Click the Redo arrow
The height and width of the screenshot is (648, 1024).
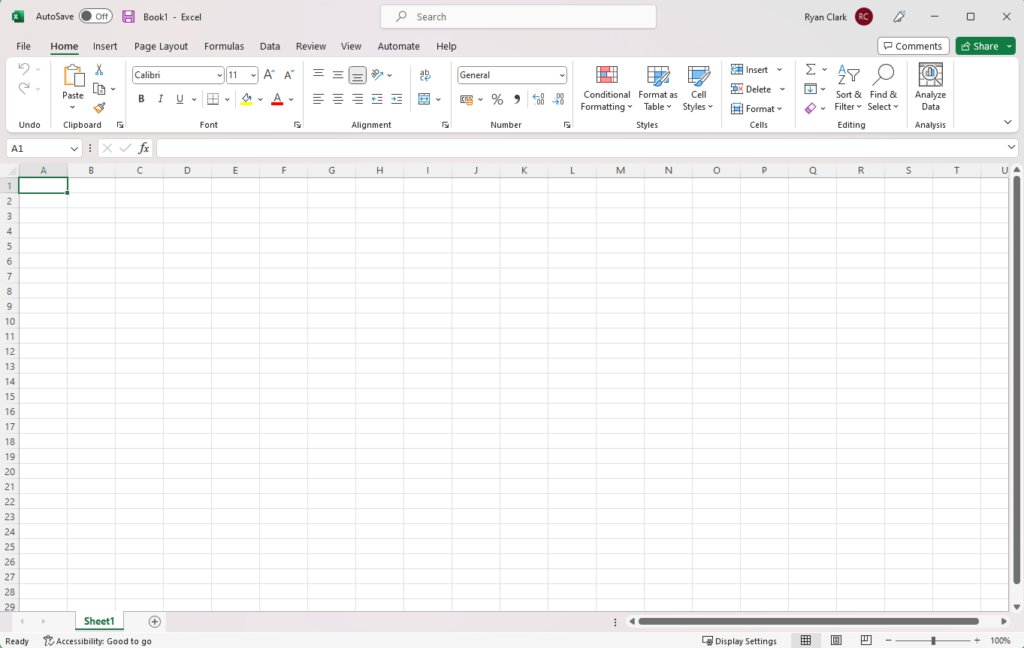click(24, 88)
